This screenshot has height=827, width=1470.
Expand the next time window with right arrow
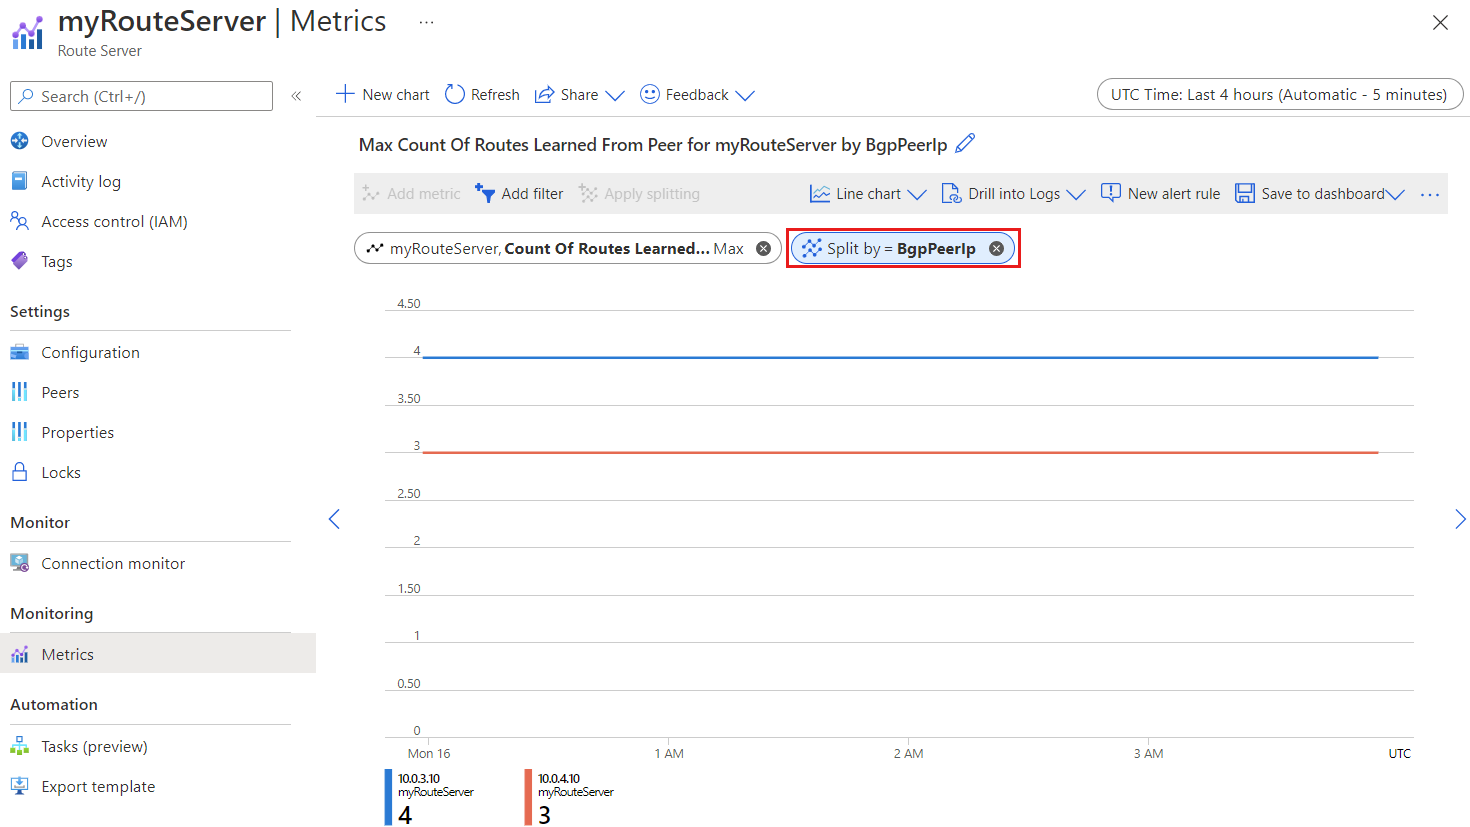pyautogui.click(x=1460, y=519)
